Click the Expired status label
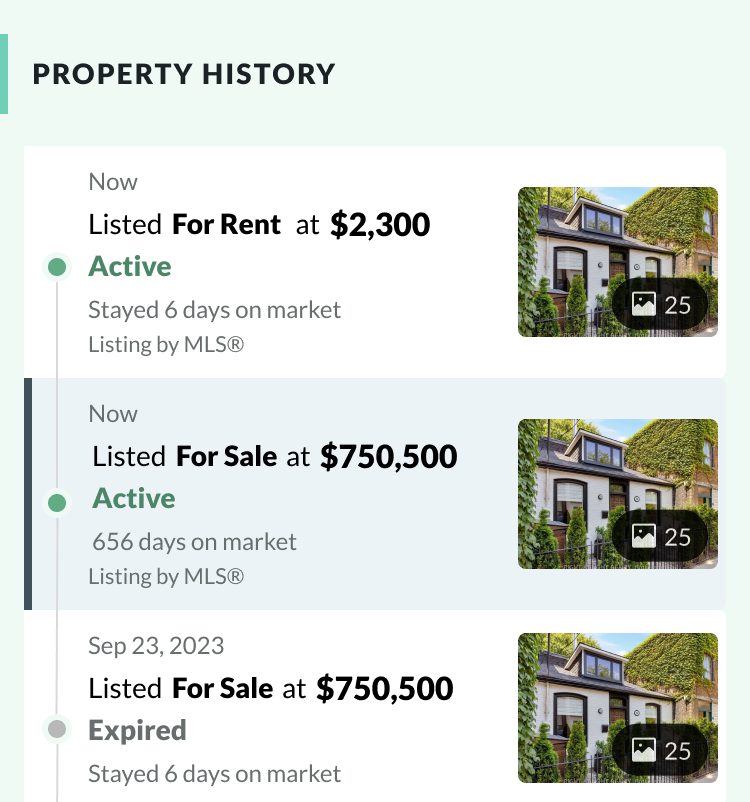This screenshot has width=750, height=802. [x=137, y=730]
